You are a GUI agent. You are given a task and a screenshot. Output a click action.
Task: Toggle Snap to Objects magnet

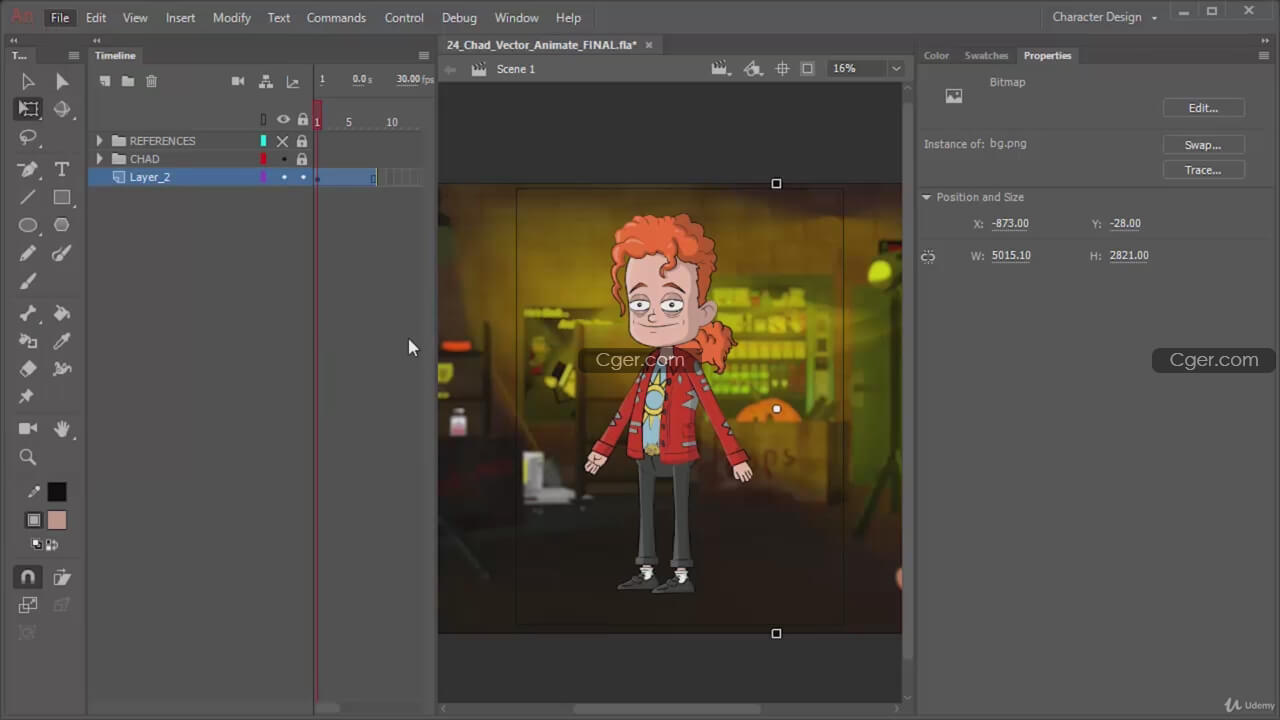[28, 577]
